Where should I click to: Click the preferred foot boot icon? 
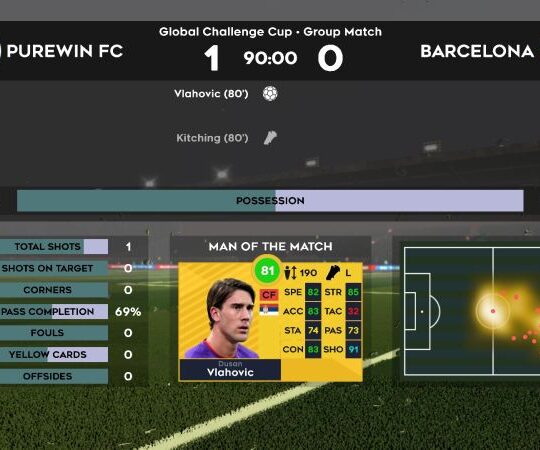click(333, 272)
